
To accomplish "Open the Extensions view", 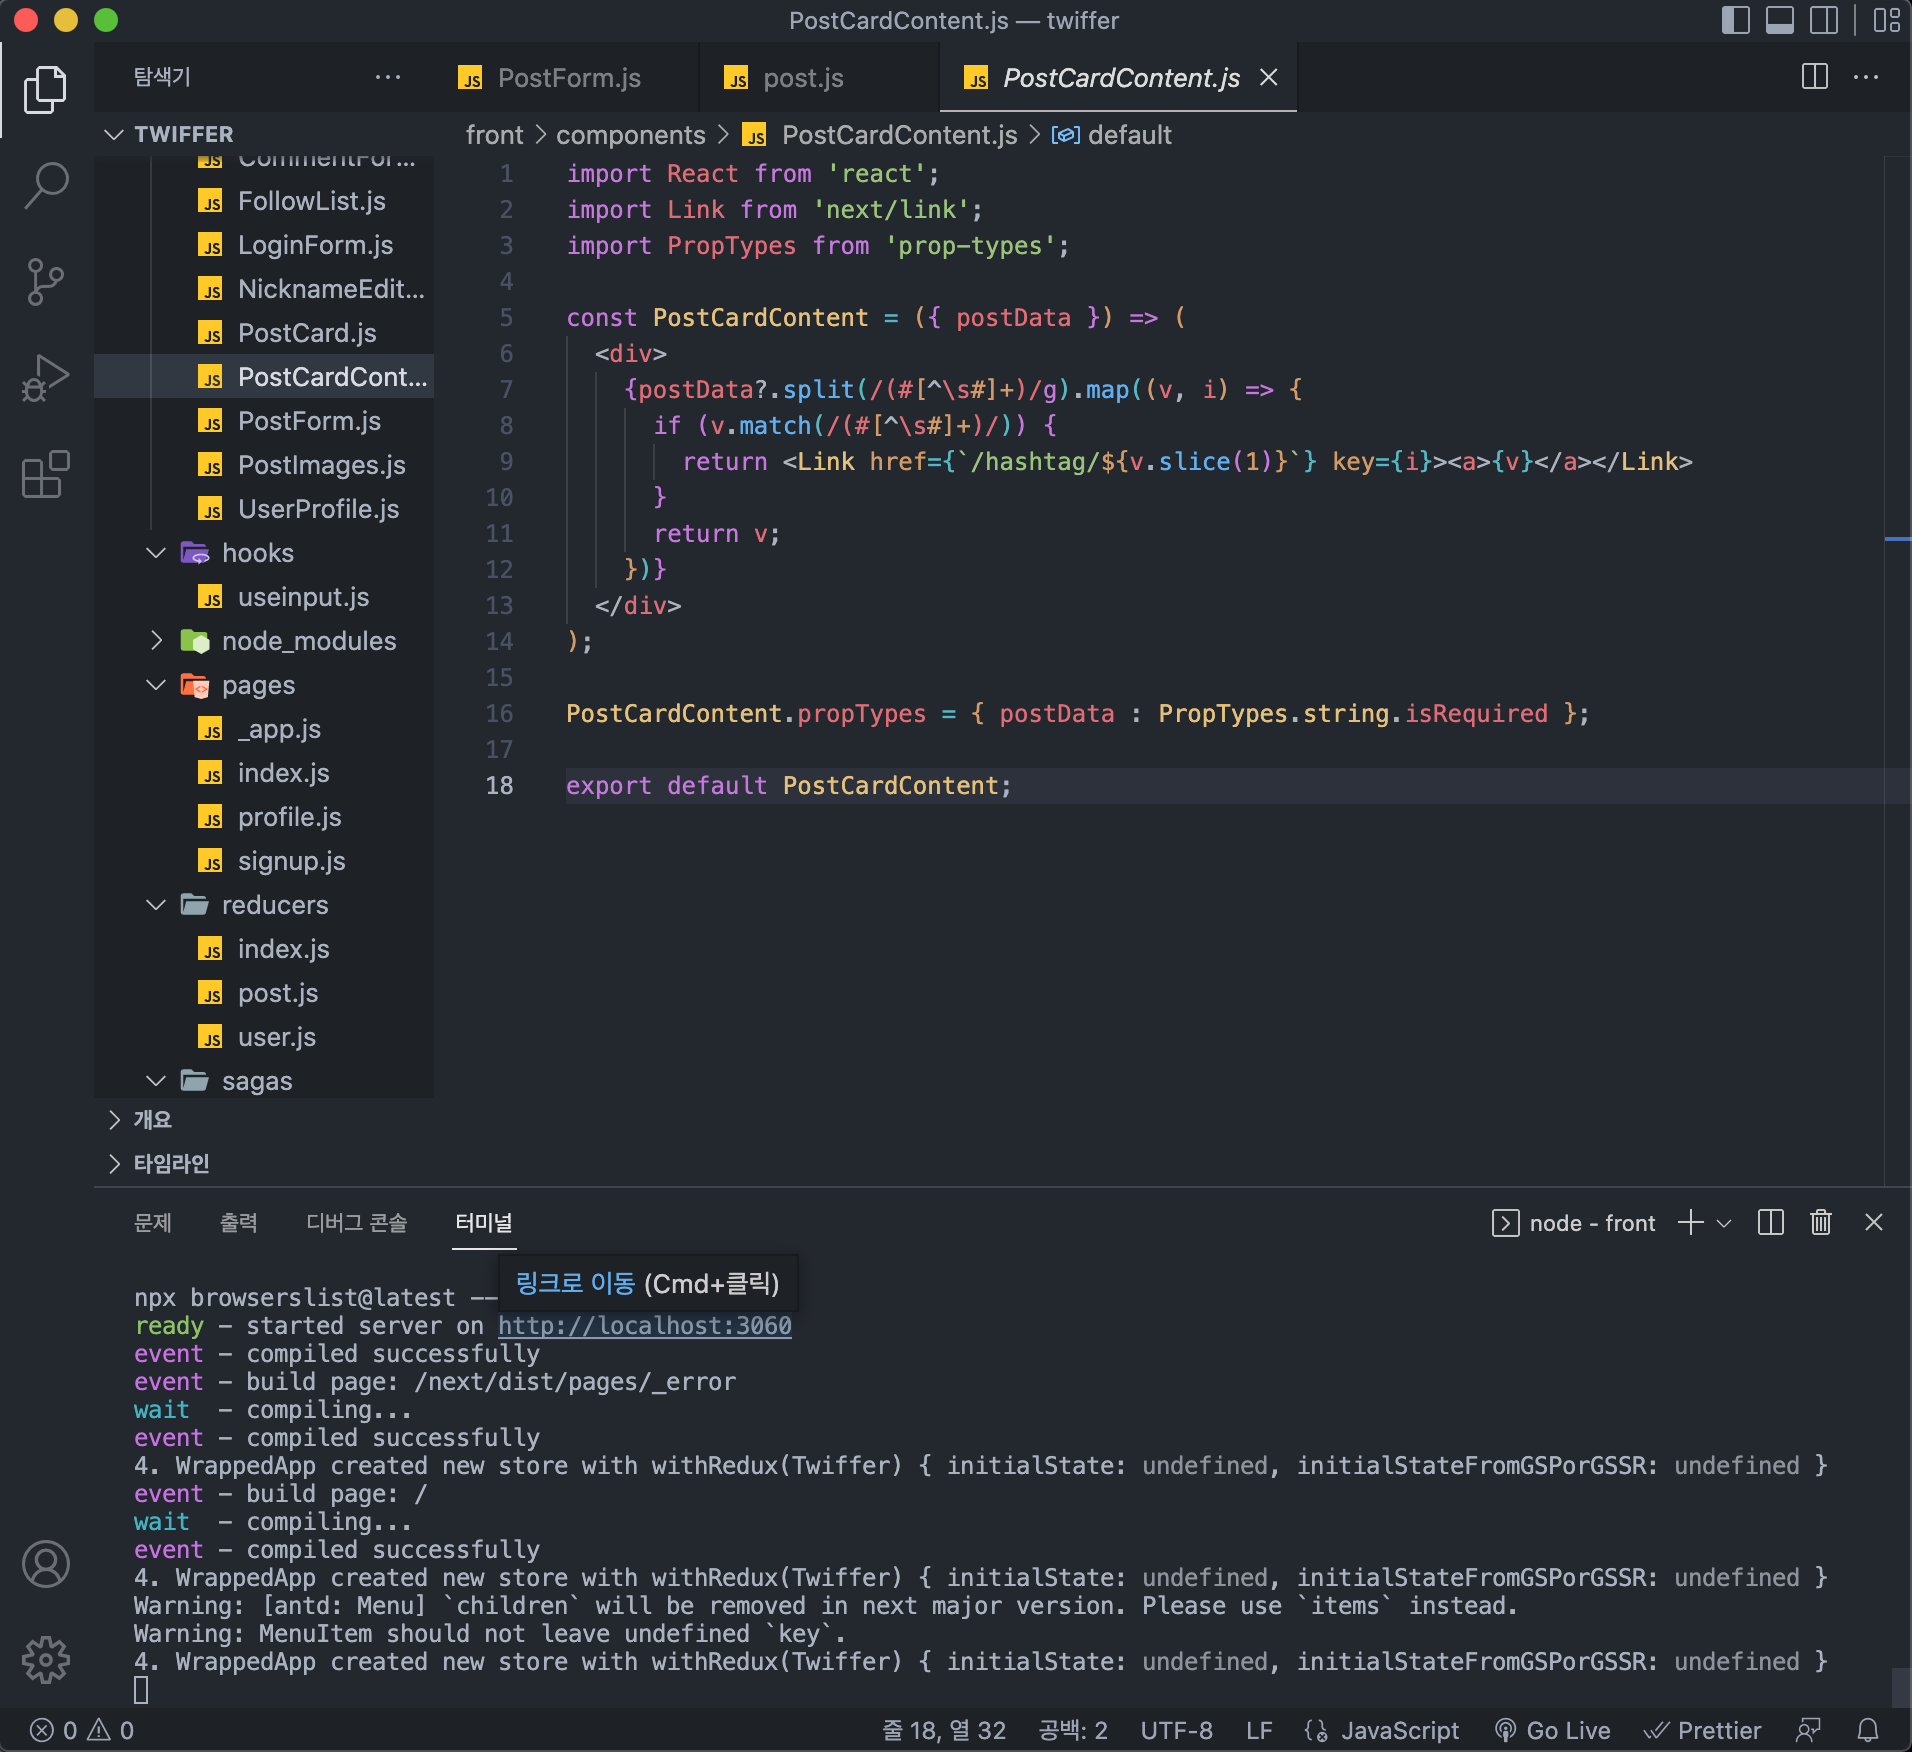I will click(x=46, y=474).
